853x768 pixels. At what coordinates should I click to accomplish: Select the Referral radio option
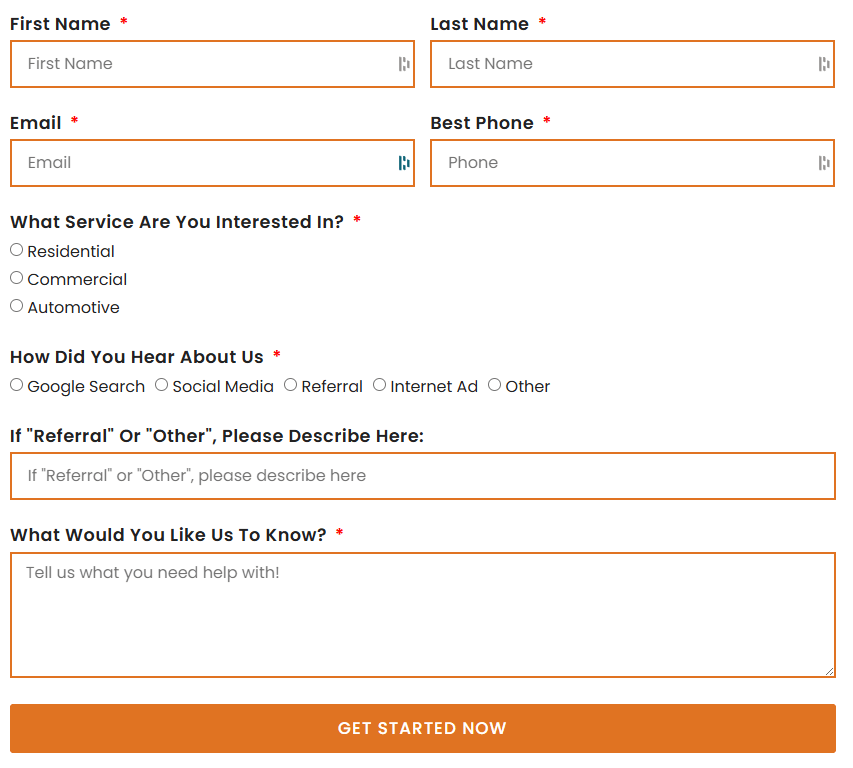(x=291, y=385)
